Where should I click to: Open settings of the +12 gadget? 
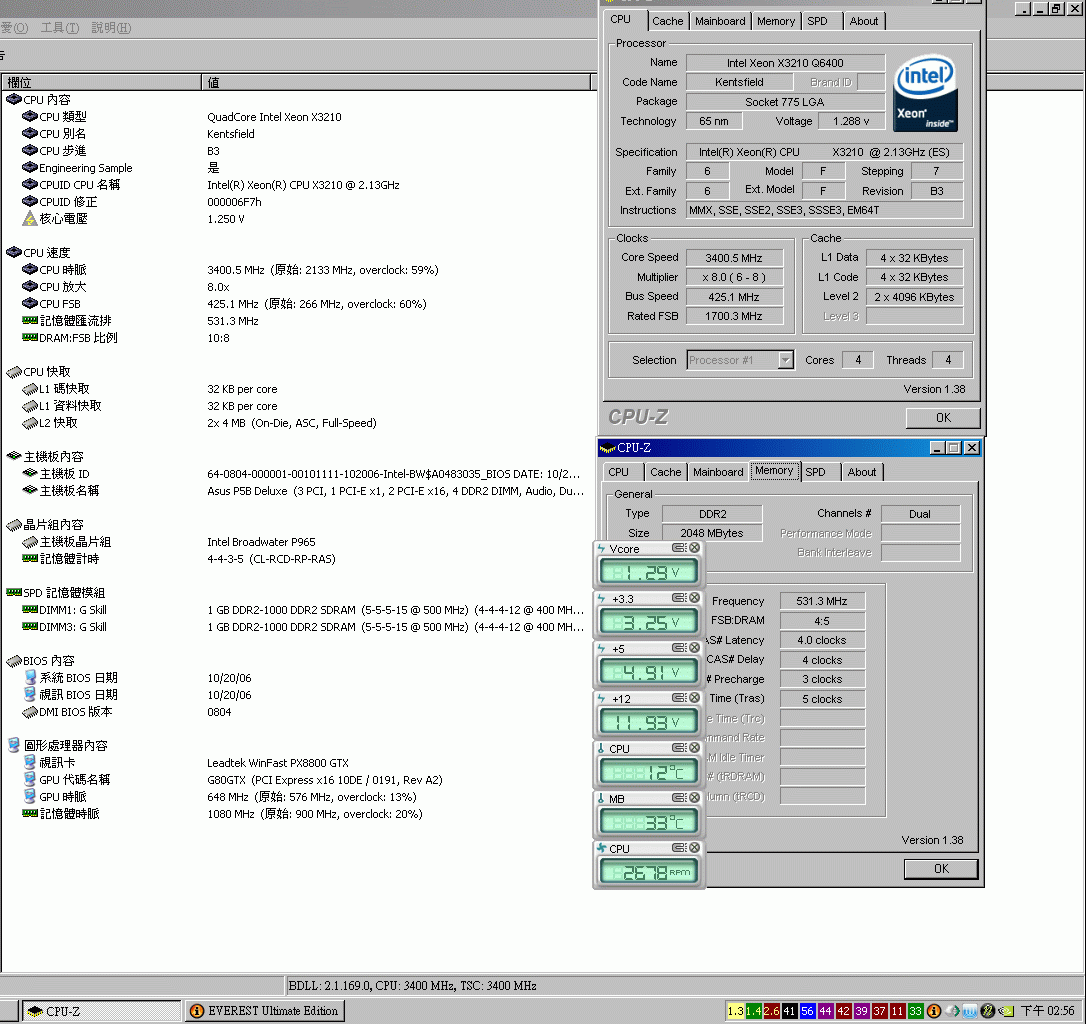[679, 697]
